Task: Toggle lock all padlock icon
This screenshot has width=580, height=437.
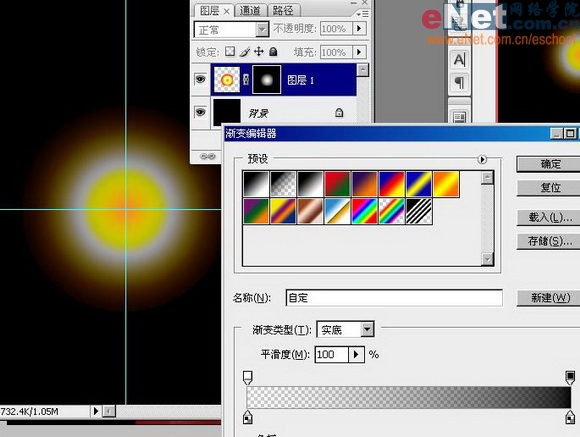Action: [273, 51]
